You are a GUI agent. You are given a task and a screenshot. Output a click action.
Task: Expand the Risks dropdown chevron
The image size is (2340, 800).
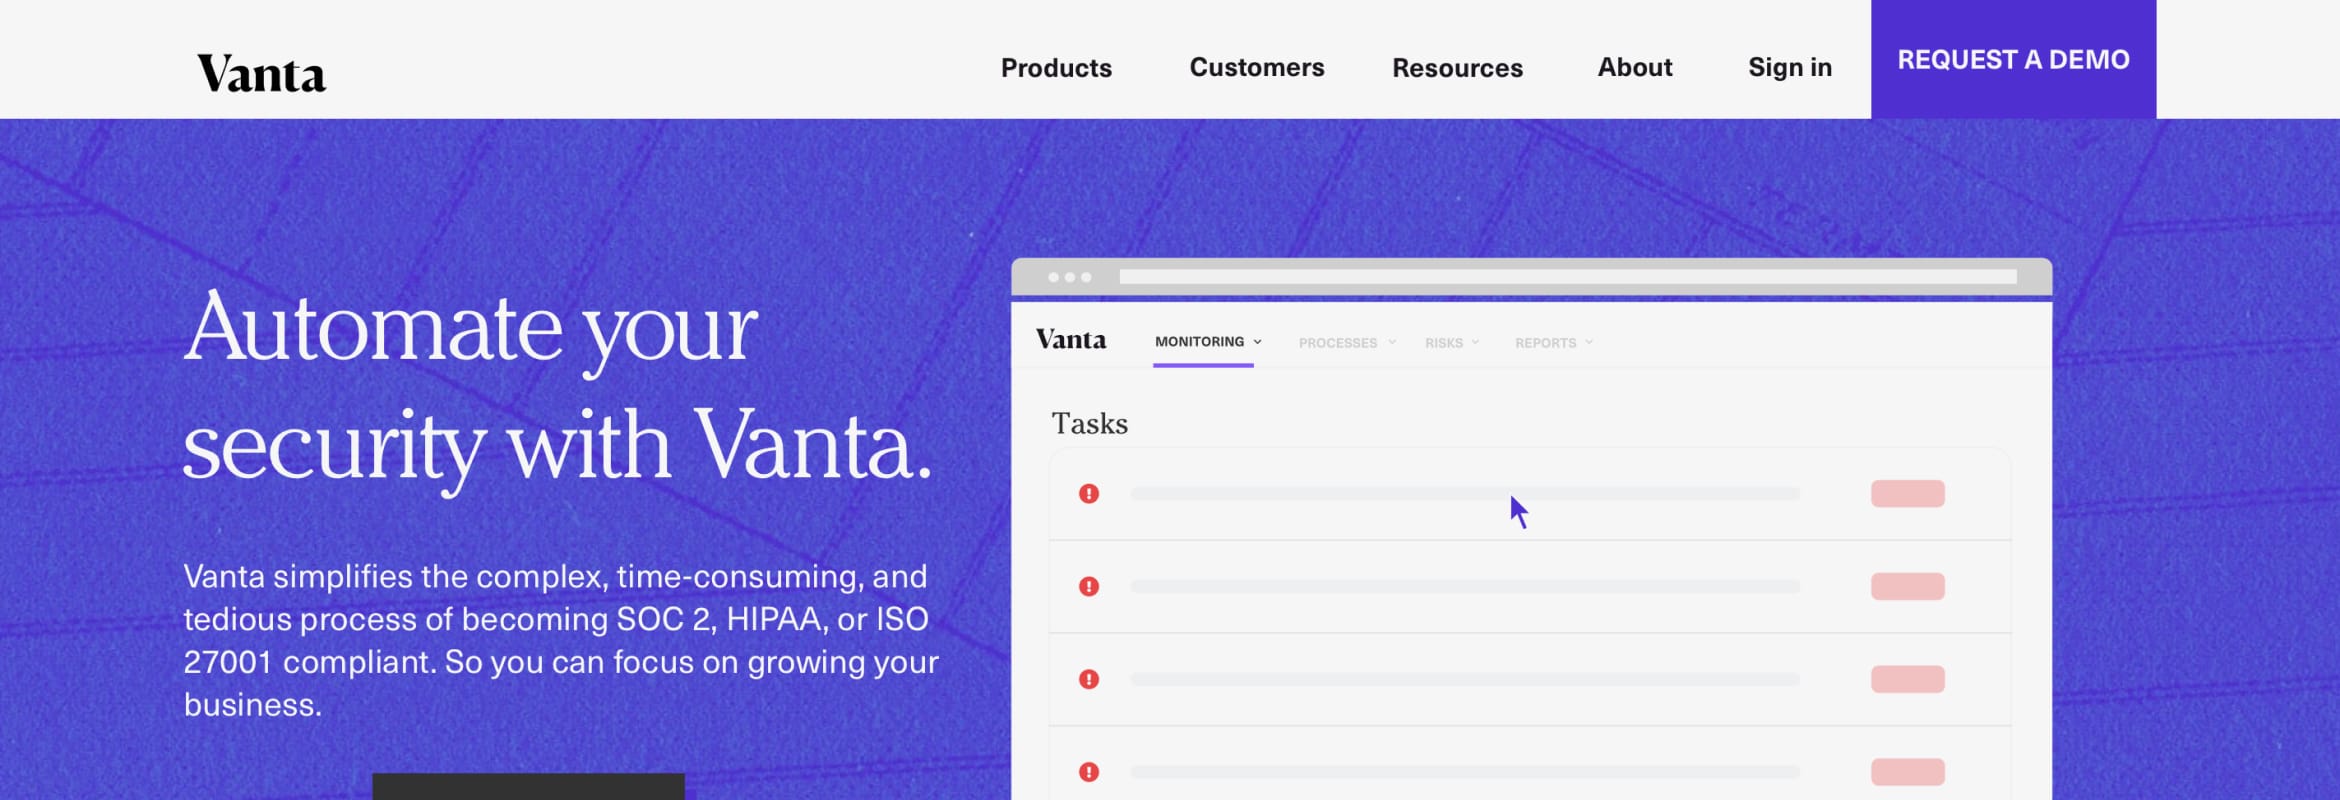1475,342
